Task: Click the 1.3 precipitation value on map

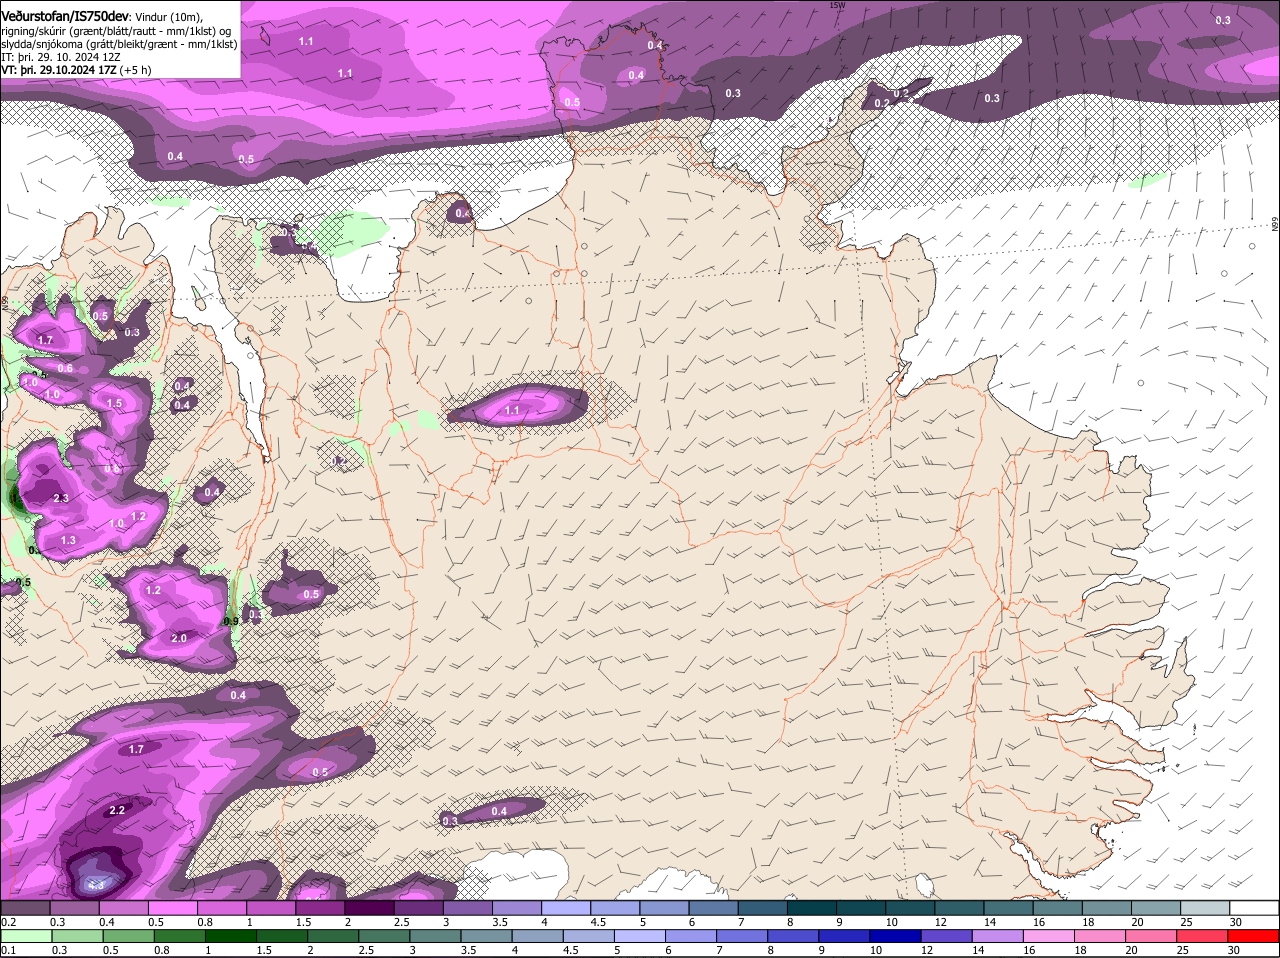Action: pyautogui.click(x=68, y=540)
